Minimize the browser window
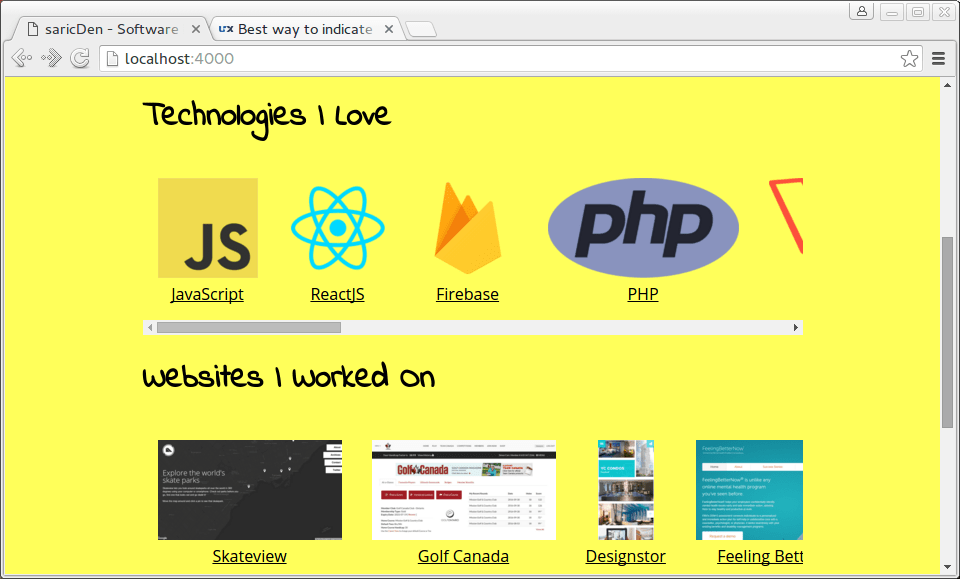 pos(892,12)
